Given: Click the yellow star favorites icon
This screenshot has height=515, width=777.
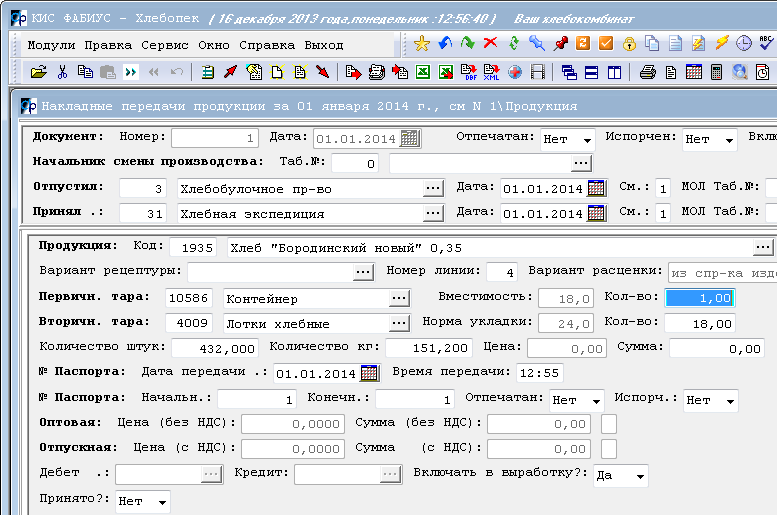Looking at the screenshot, I should tap(422, 44).
